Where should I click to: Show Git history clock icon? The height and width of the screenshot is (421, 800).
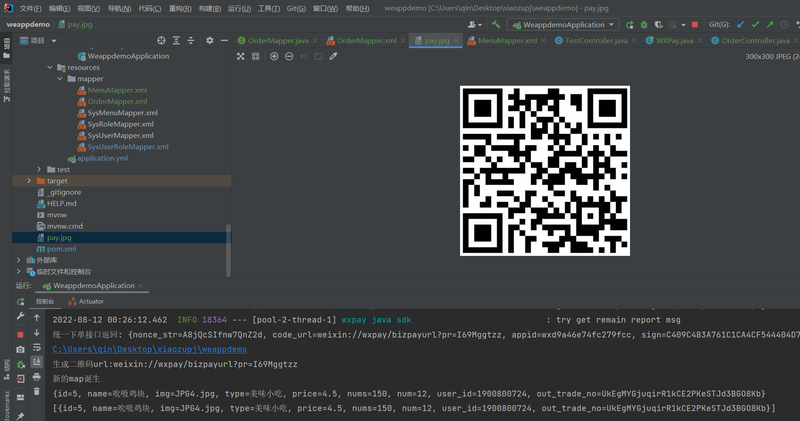[784, 24]
